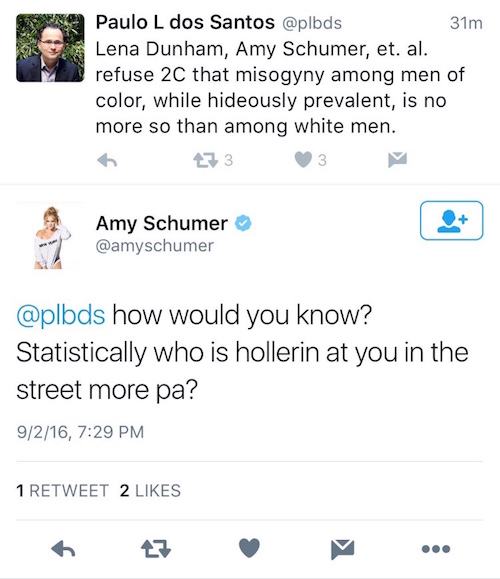Screen dimensions: 500x579
Task: Retweet Amy Schumer's tweet
Action: pyautogui.click(x=156, y=548)
